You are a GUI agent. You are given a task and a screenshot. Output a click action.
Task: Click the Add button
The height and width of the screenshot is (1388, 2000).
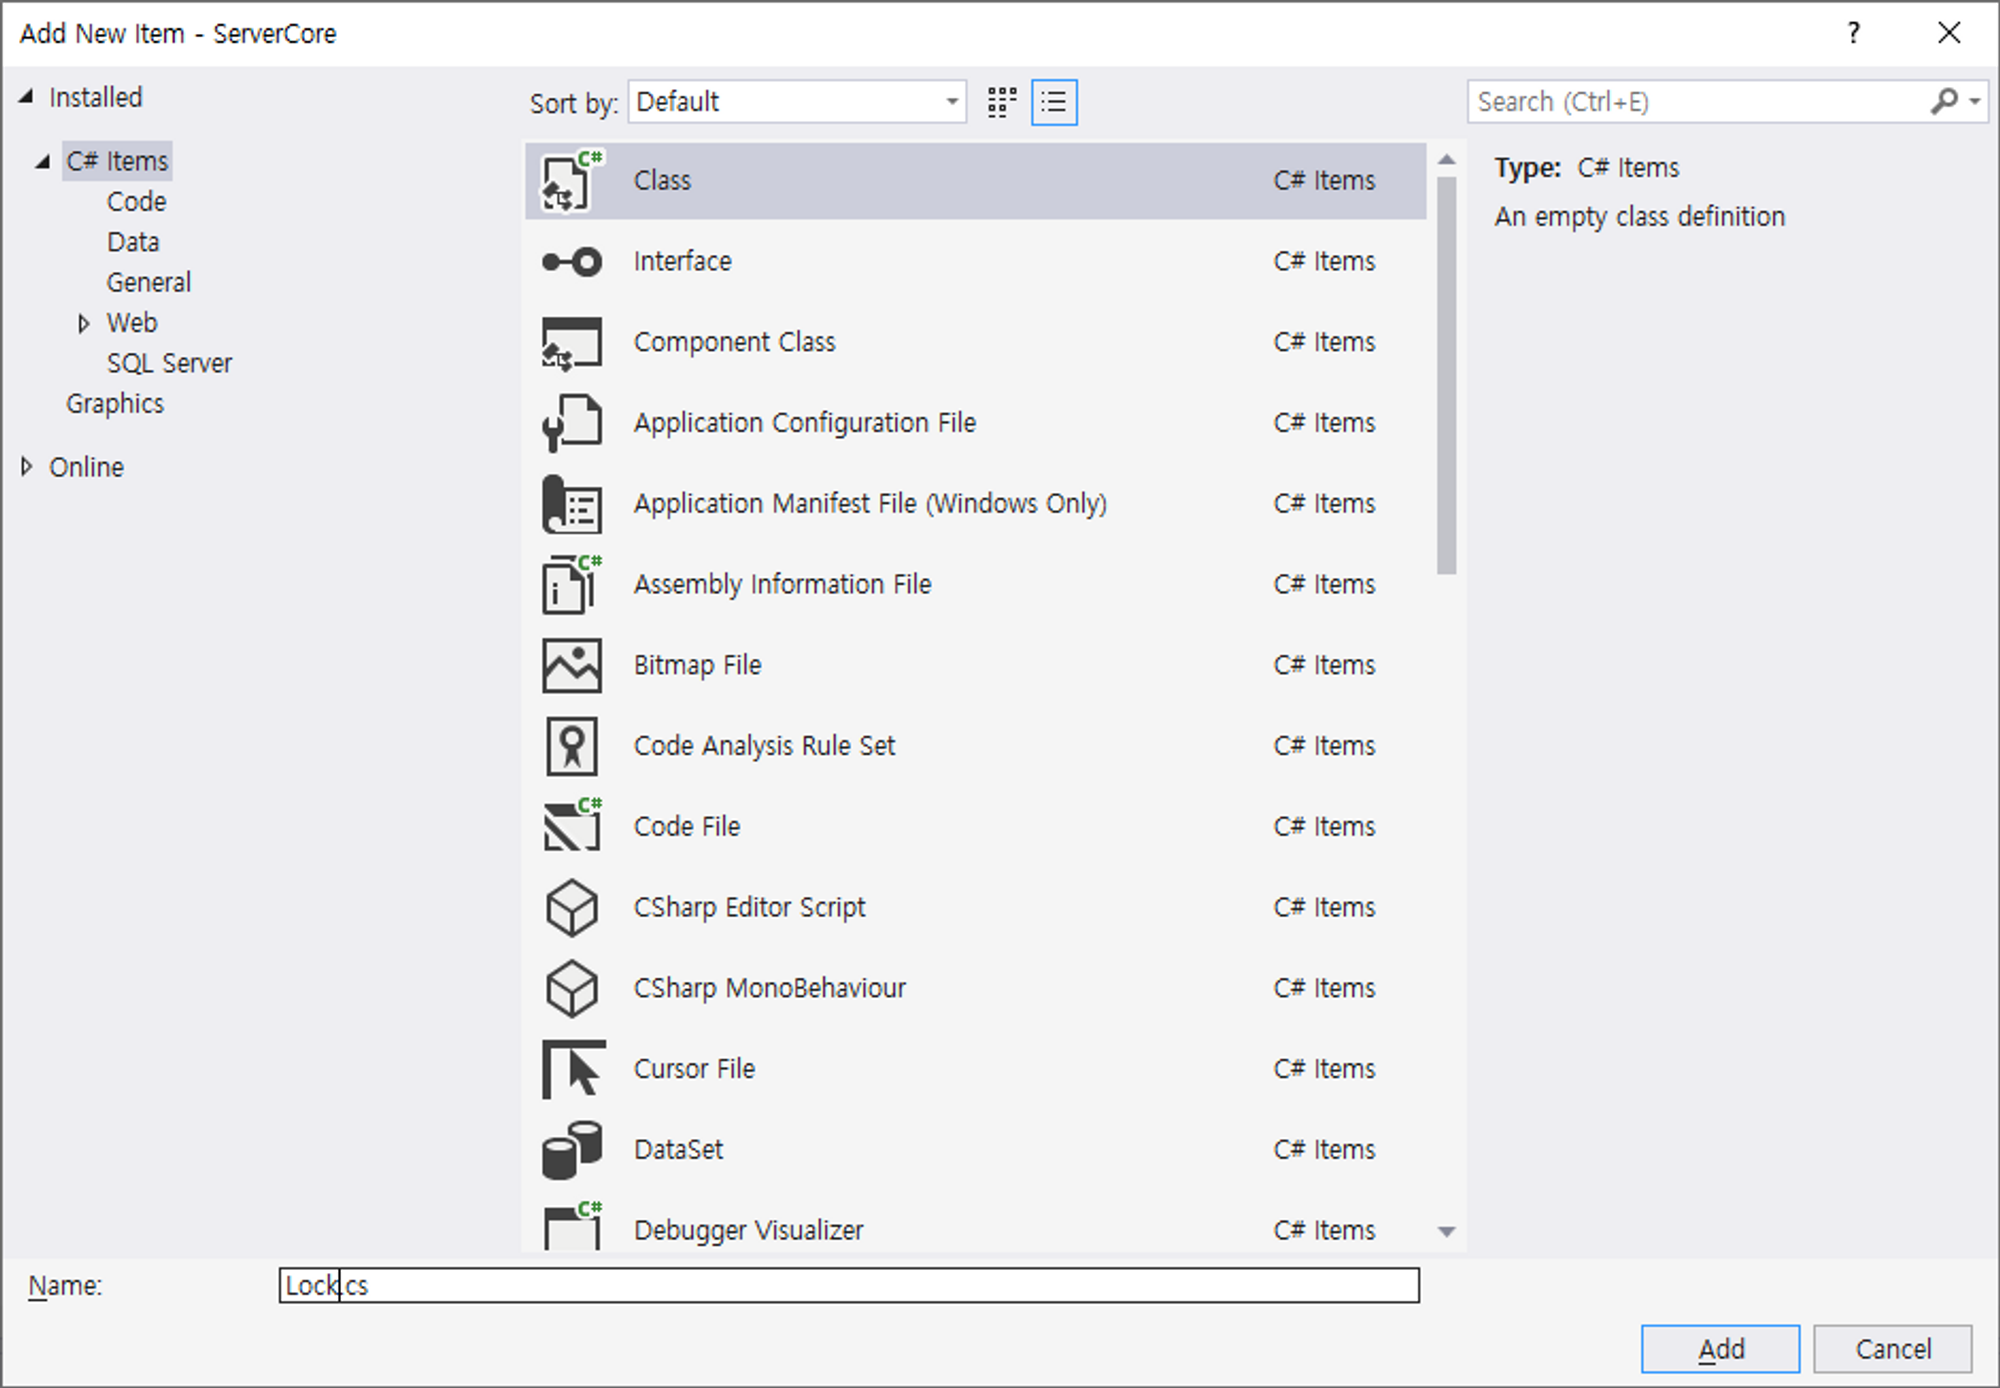(1720, 1349)
